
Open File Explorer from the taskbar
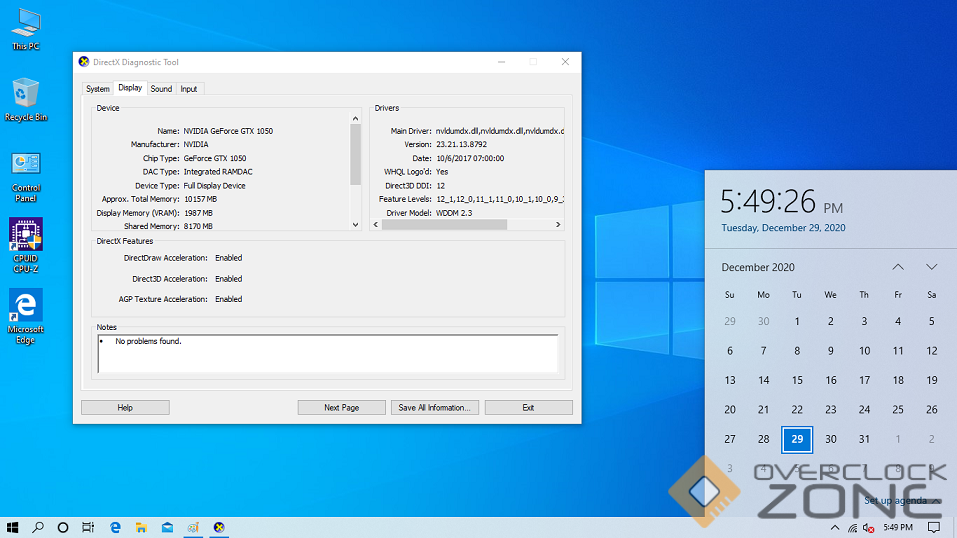(141, 527)
